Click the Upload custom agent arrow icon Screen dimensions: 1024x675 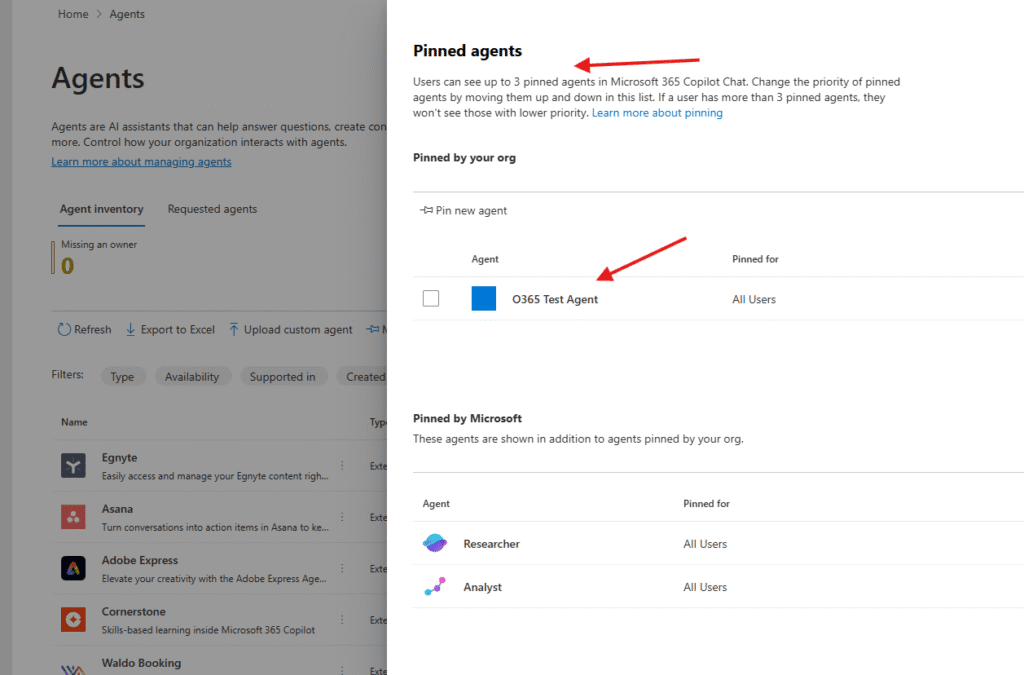[234, 329]
